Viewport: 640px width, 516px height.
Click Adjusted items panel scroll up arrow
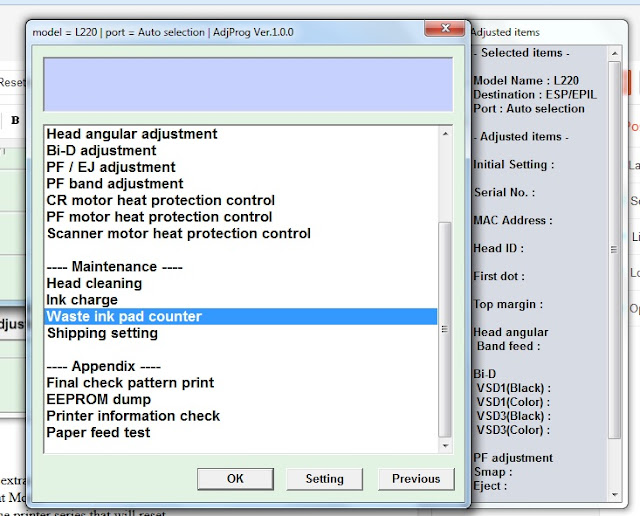tap(614, 53)
